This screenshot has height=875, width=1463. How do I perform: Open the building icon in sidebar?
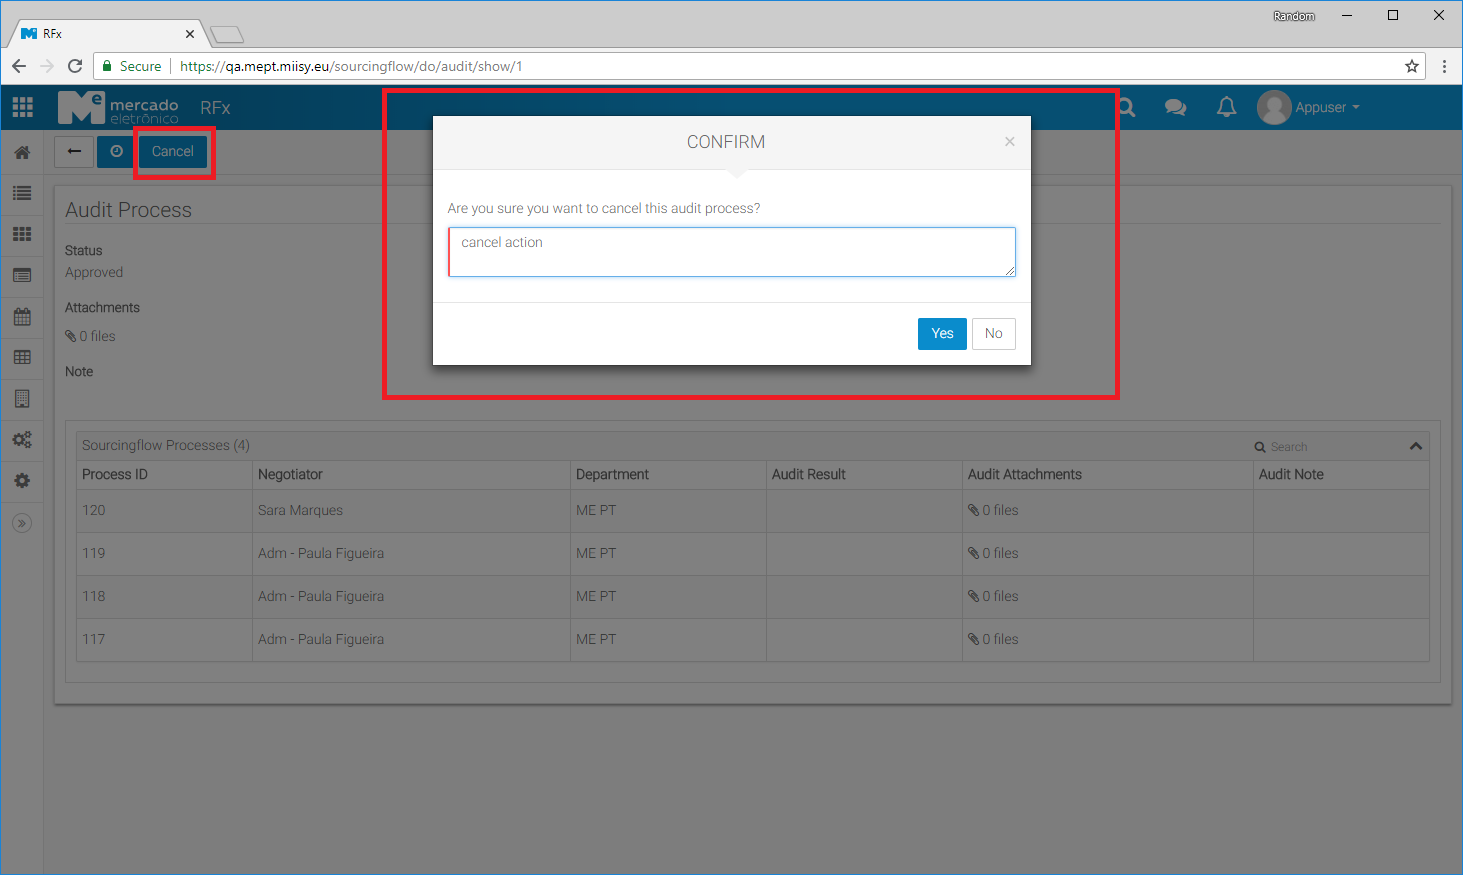[x=22, y=399]
